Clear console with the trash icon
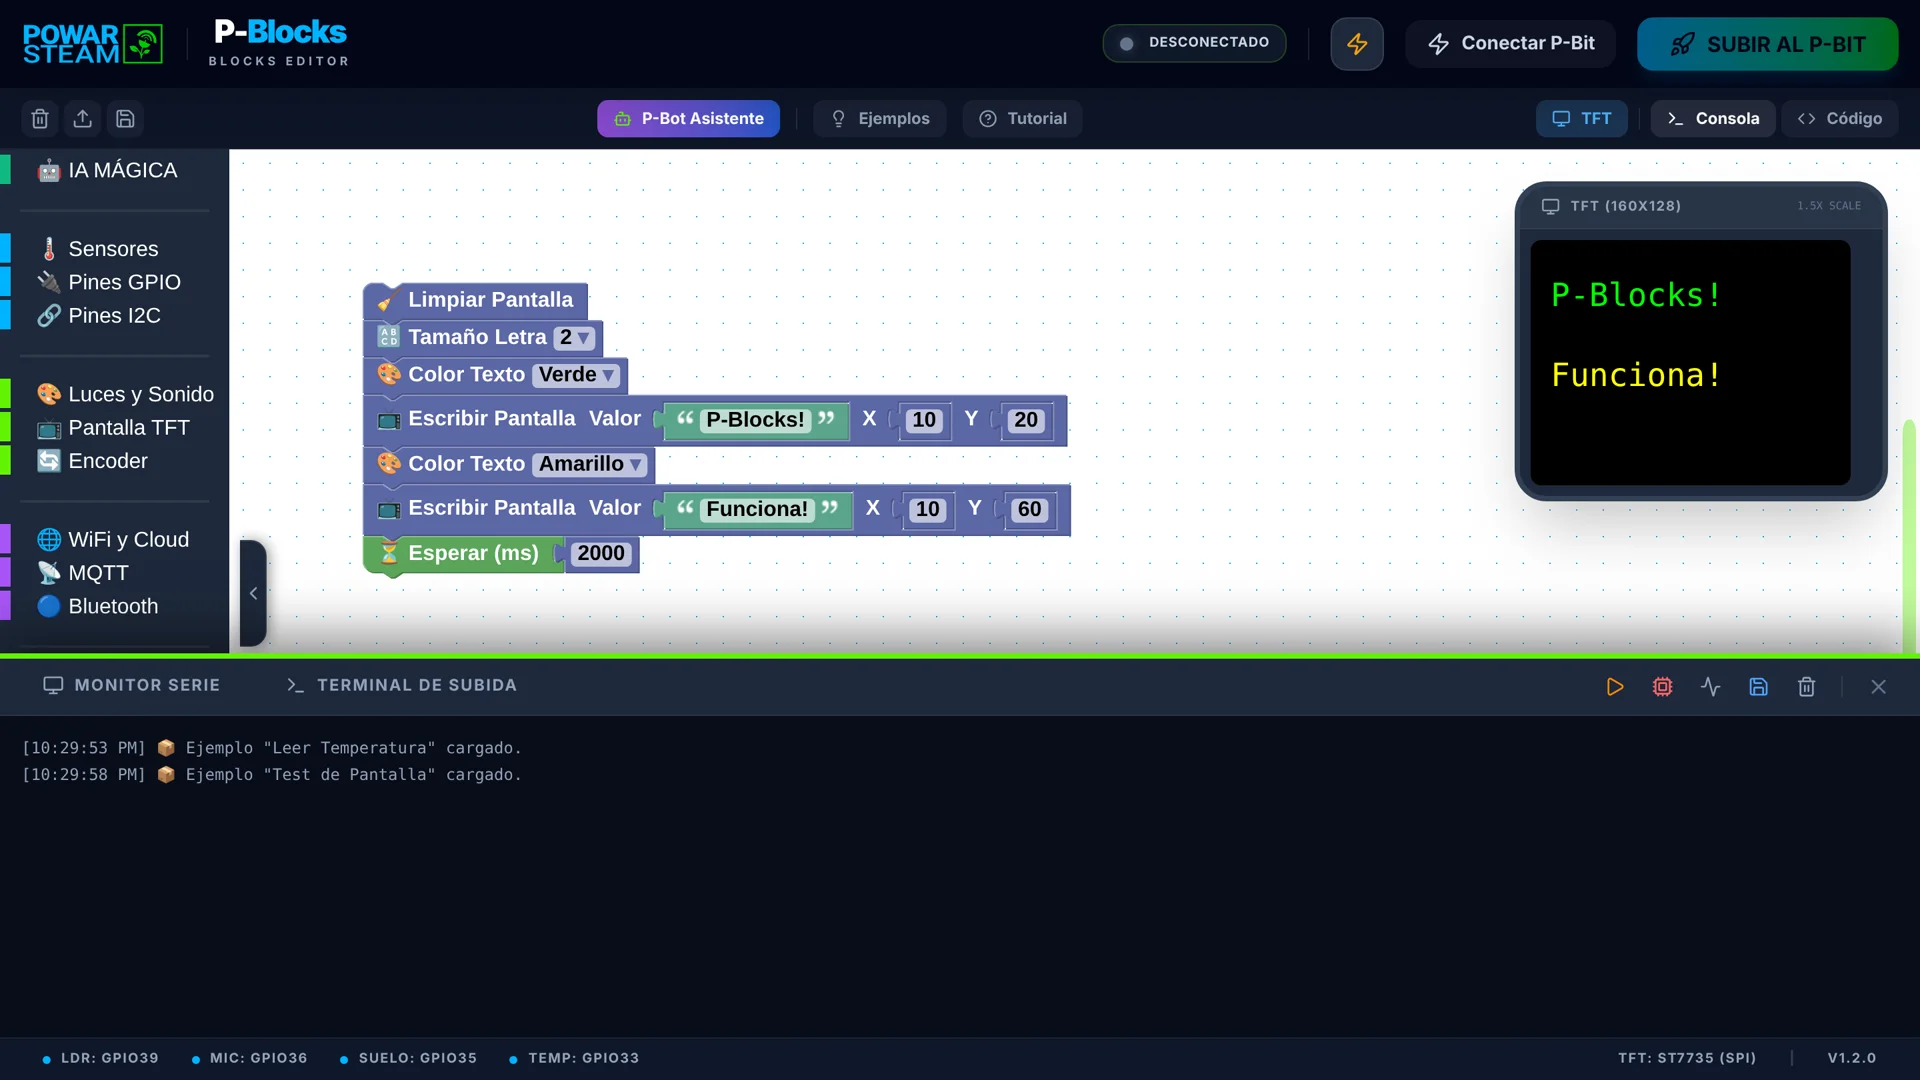Screen dimensions: 1920x1080 1806,687
